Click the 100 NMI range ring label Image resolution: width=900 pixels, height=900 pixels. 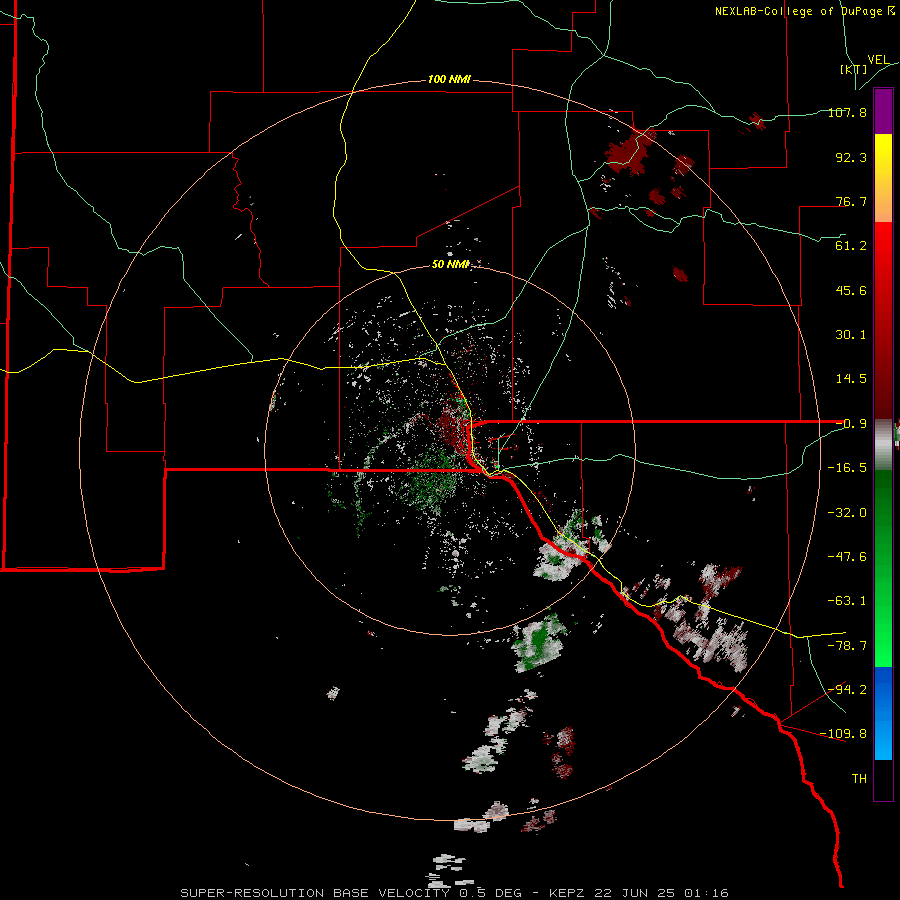point(449,79)
